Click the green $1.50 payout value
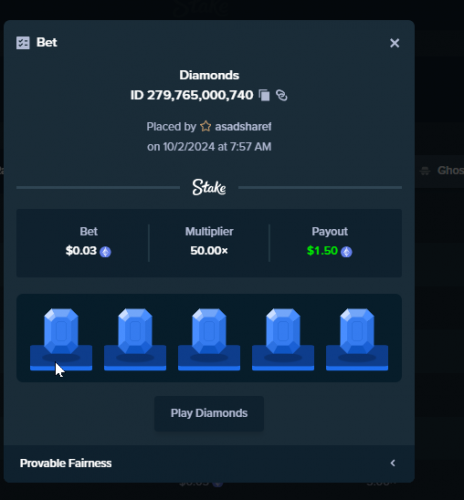The width and height of the screenshot is (464, 500). tap(322, 251)
